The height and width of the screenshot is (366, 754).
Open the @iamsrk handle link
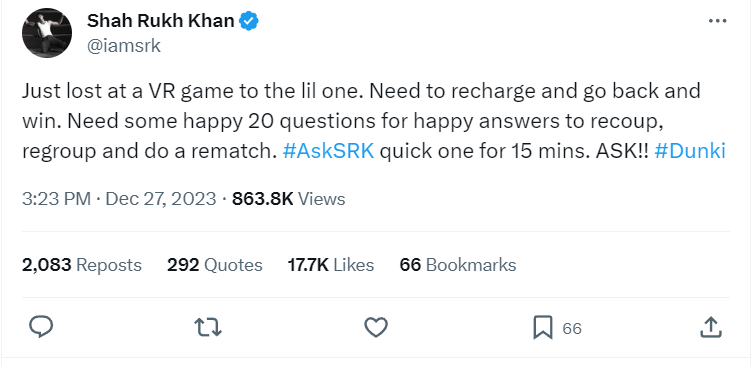click(x=124, y=46)
